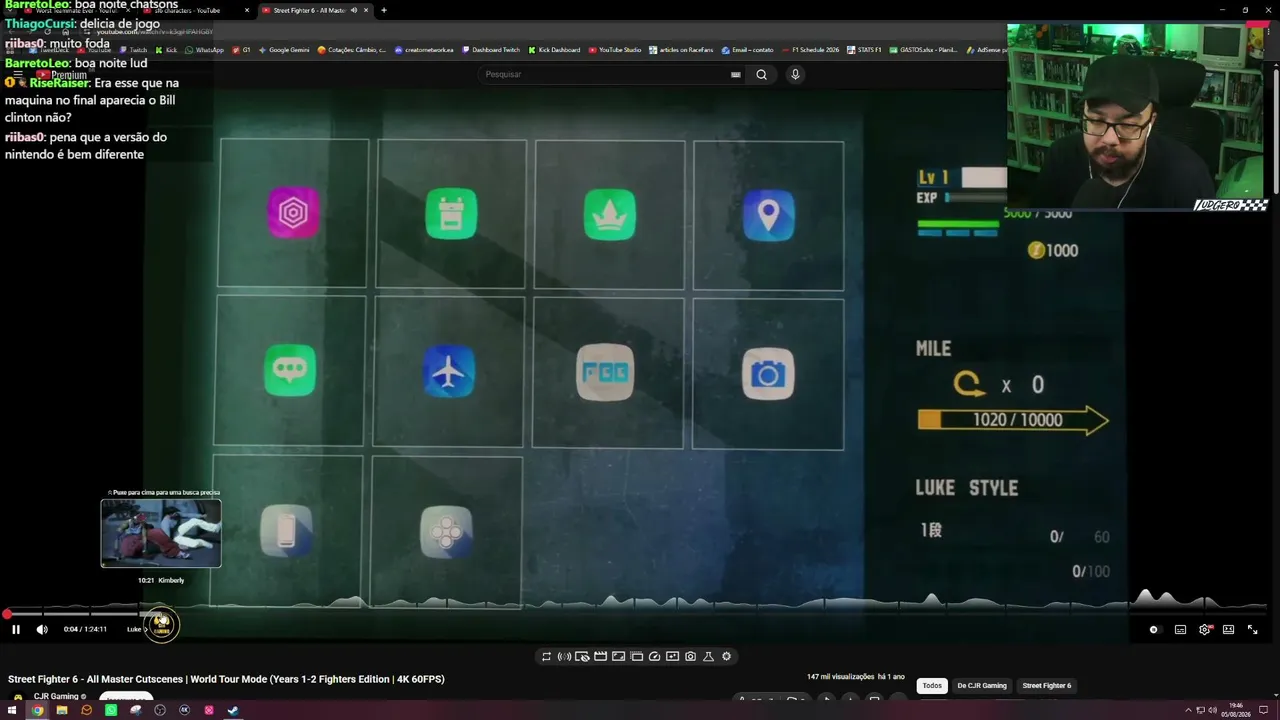Click the green chat bubble app icon
The image size is (1280, 720).
[x=290, y=370]
